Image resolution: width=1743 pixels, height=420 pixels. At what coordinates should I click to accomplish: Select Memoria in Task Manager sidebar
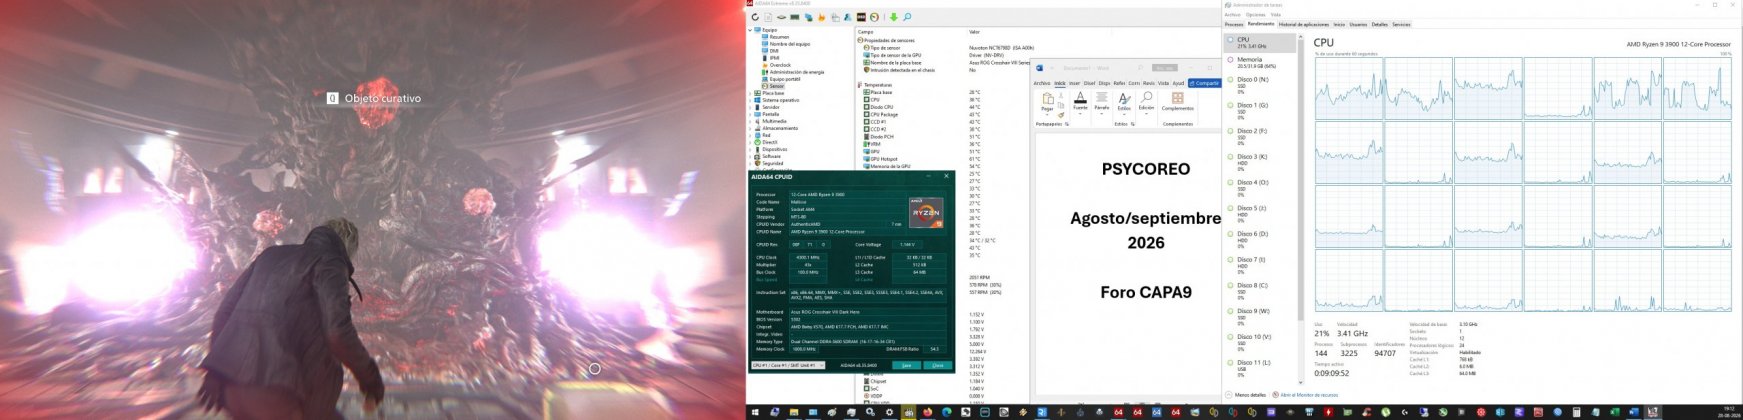[1261, 63]
